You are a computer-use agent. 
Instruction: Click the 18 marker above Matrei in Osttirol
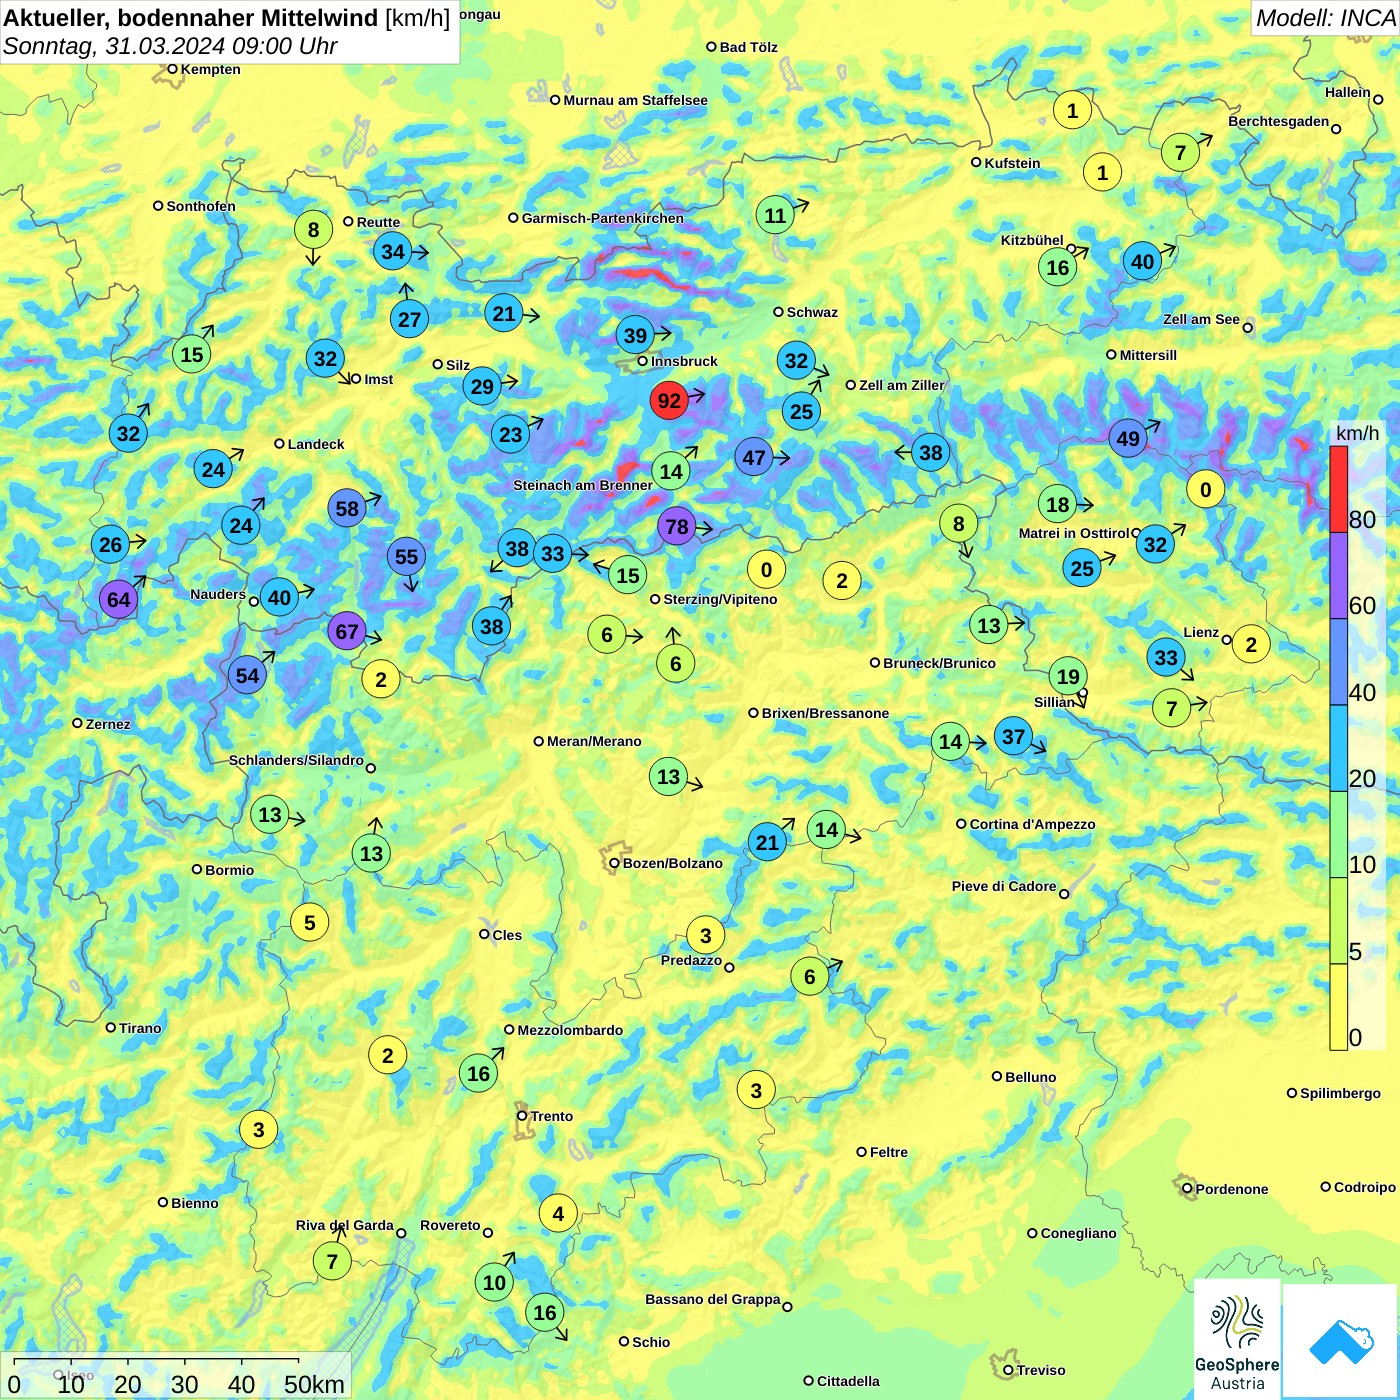(x=1058, y=504)
